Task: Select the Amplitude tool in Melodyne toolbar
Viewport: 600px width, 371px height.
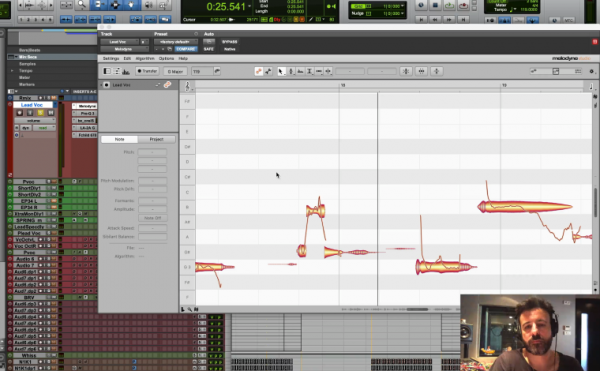Action: pos(310,71)
